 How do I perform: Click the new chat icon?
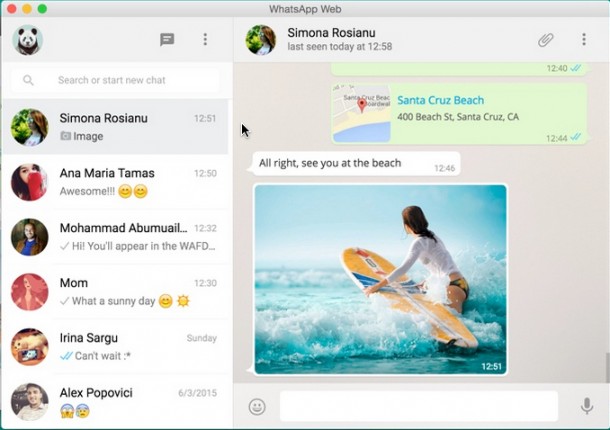[167, 39]
